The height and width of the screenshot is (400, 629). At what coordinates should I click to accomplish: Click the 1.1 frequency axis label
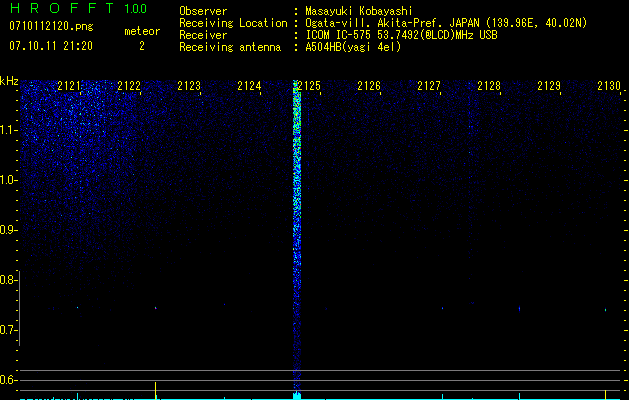[x=8, y=130]
